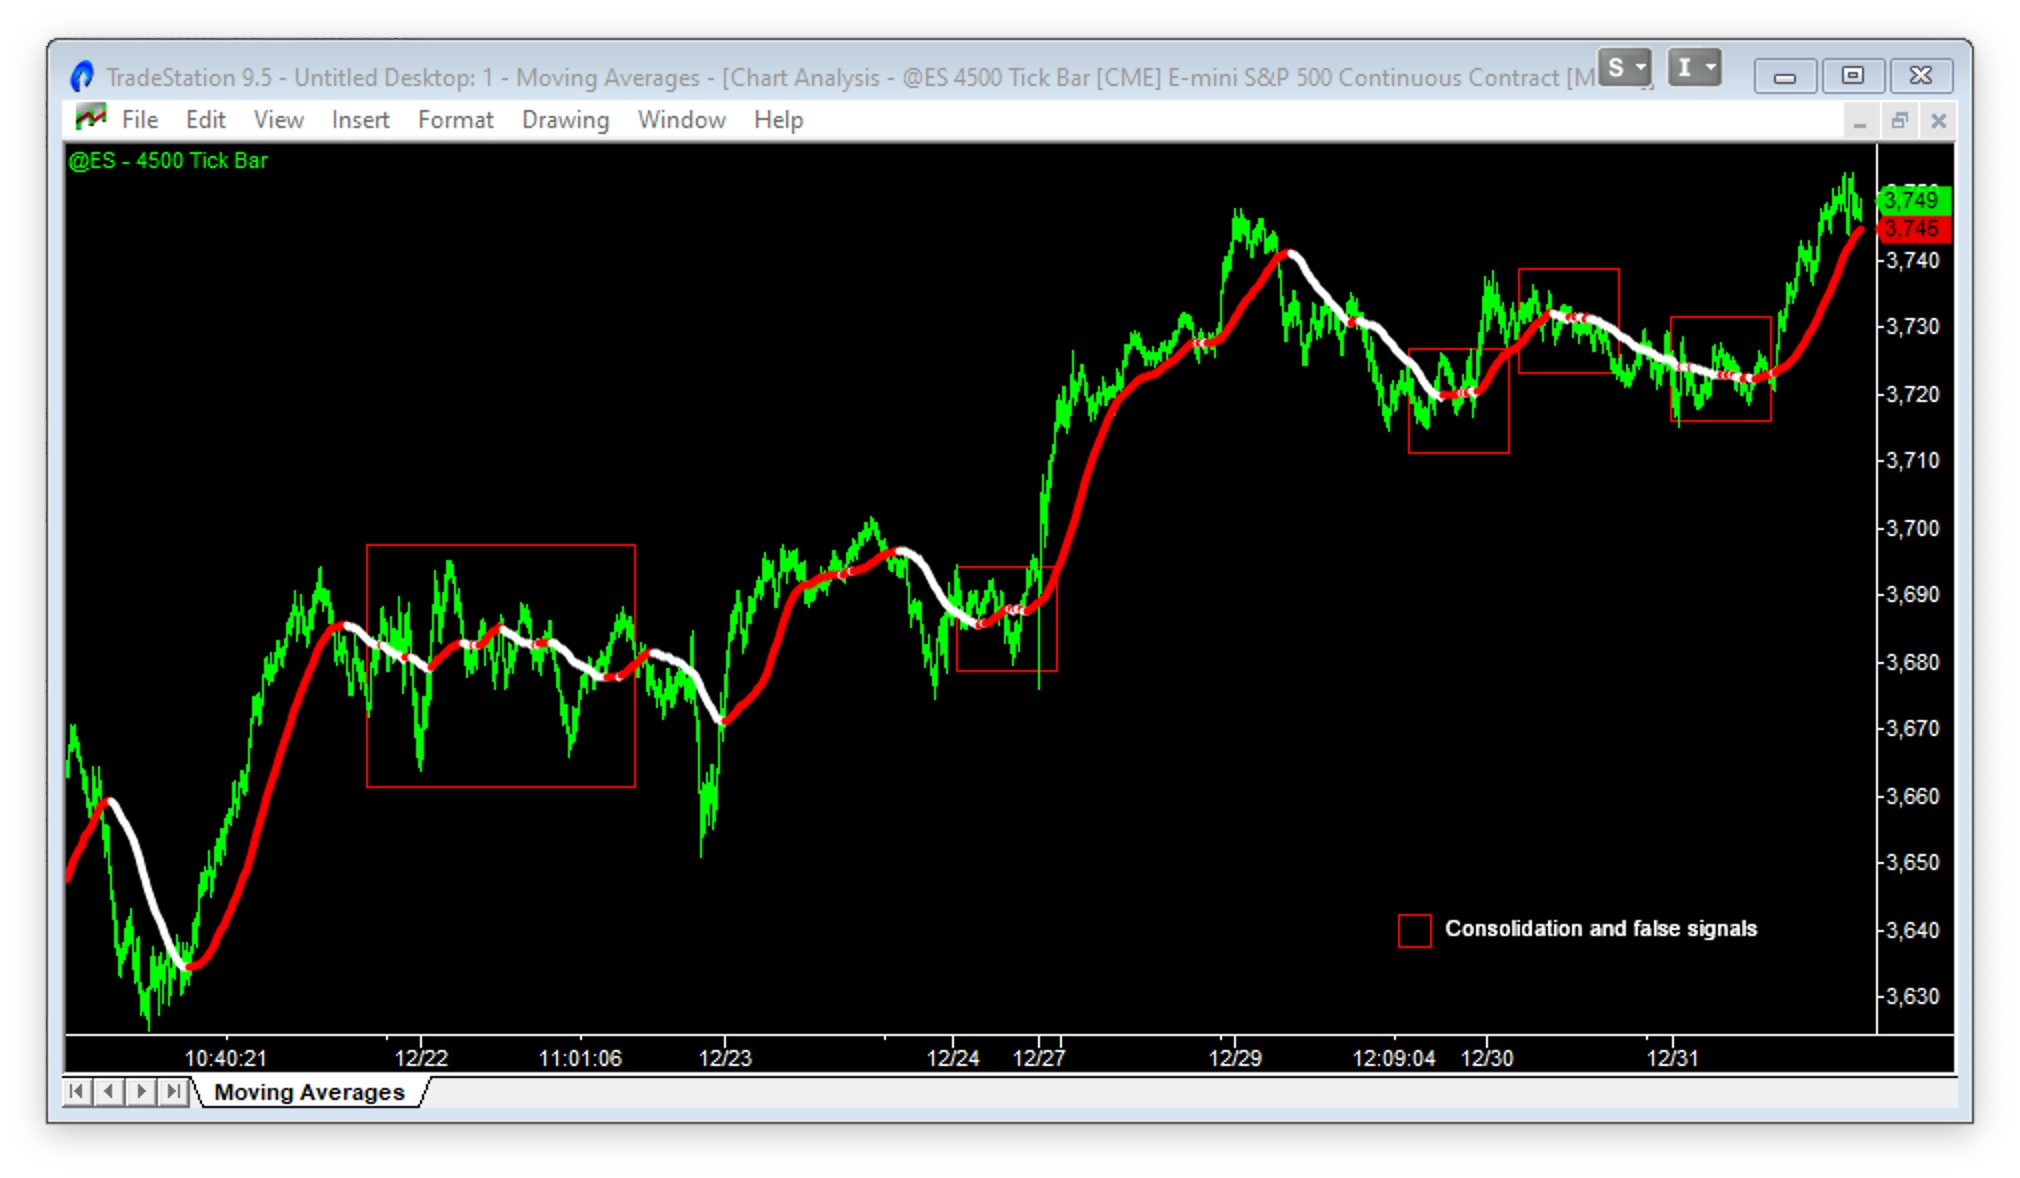Minimize the TradeStation main window

[1785, 76]
